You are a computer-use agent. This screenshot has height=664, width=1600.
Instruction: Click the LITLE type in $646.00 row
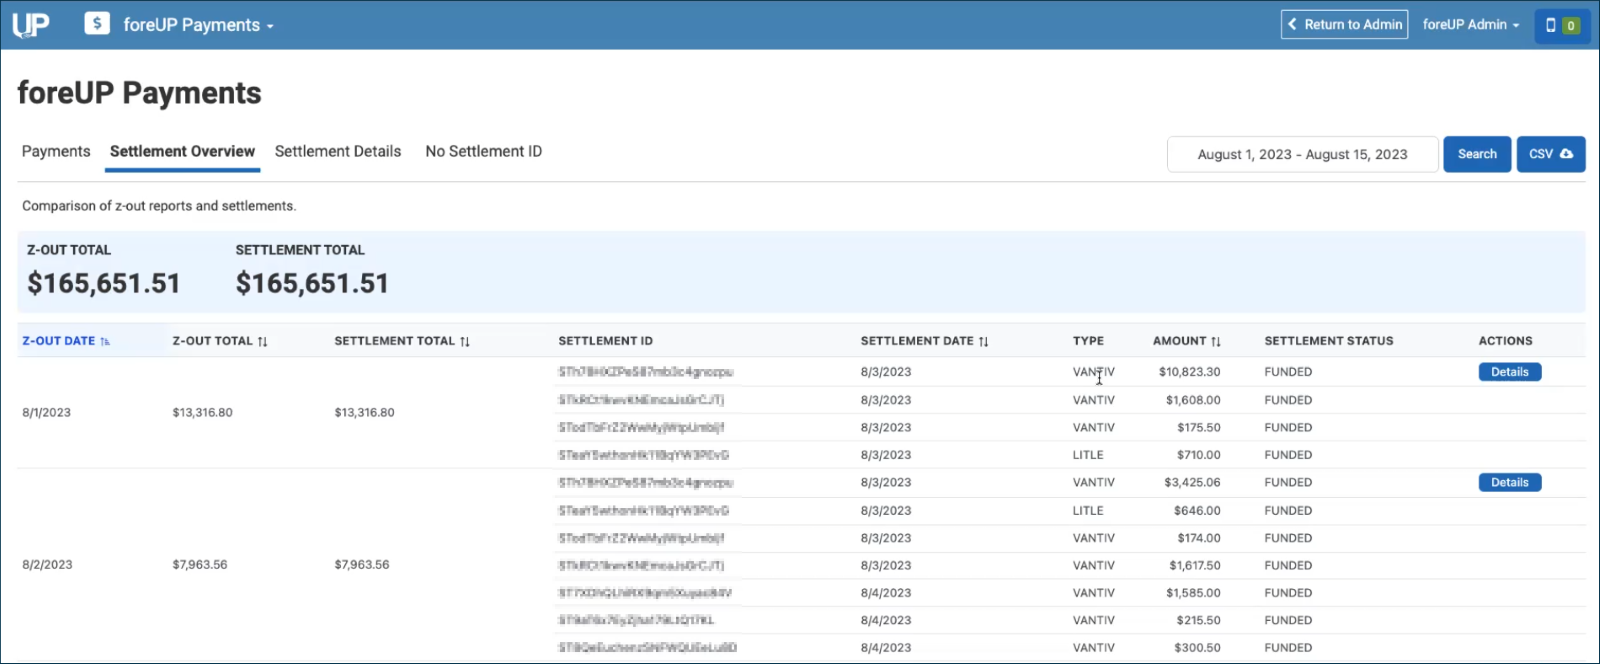1088,511
